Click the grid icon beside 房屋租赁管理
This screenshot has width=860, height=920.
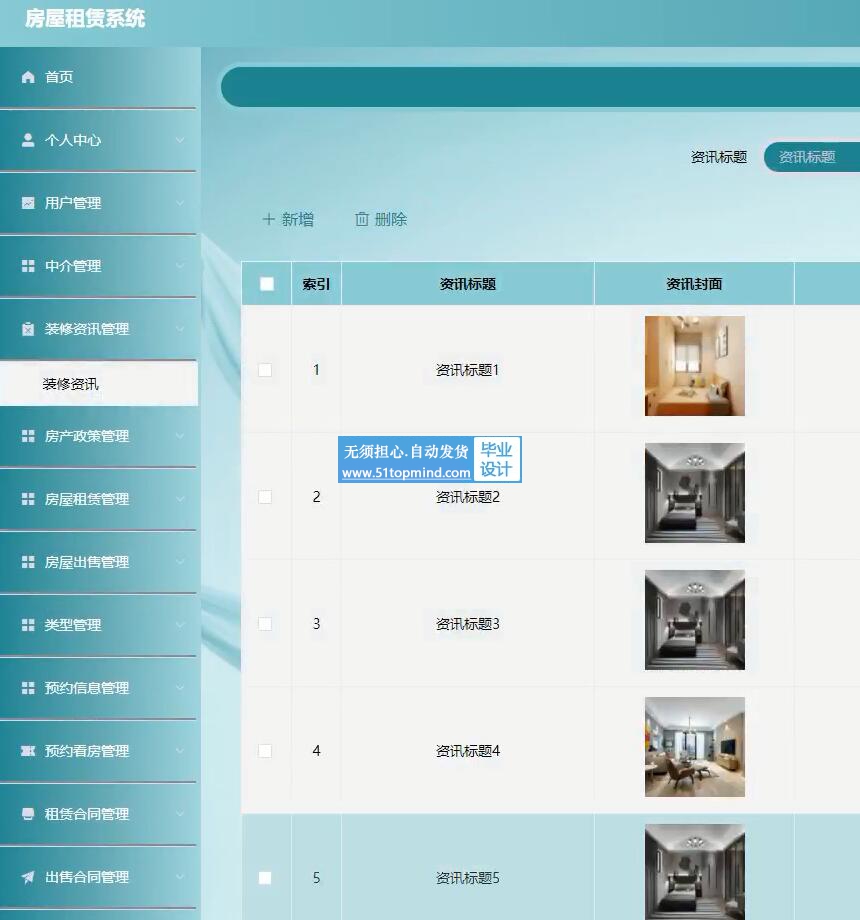[x=28, y=499]
